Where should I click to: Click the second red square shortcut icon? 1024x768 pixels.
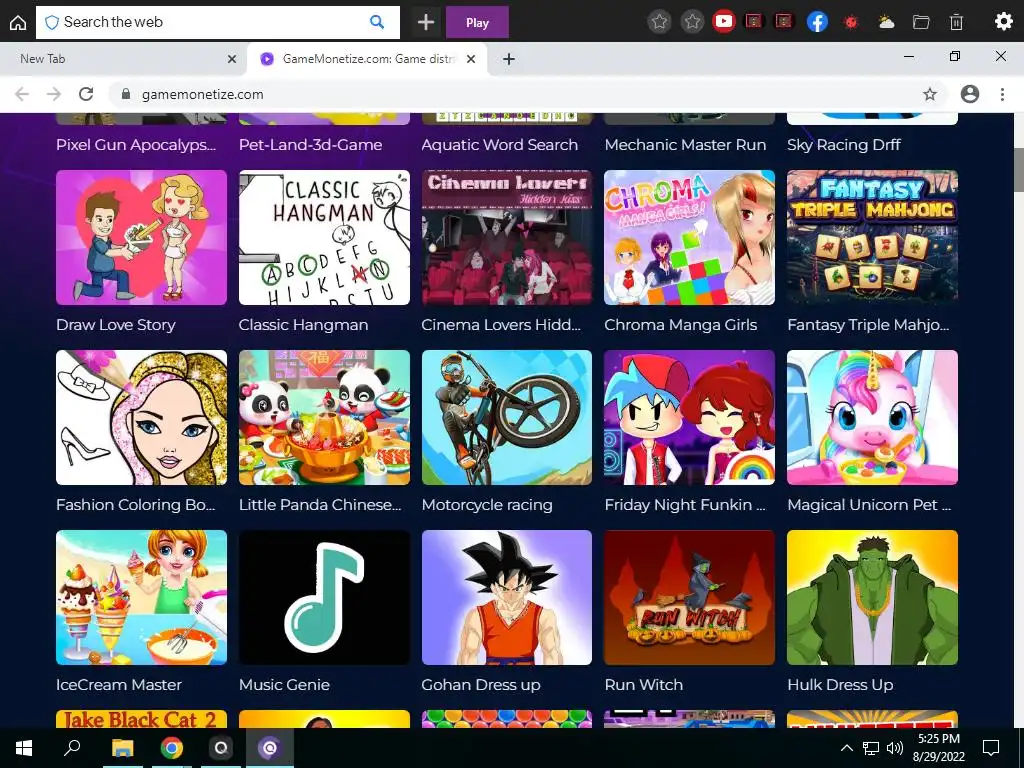point(784,22)
